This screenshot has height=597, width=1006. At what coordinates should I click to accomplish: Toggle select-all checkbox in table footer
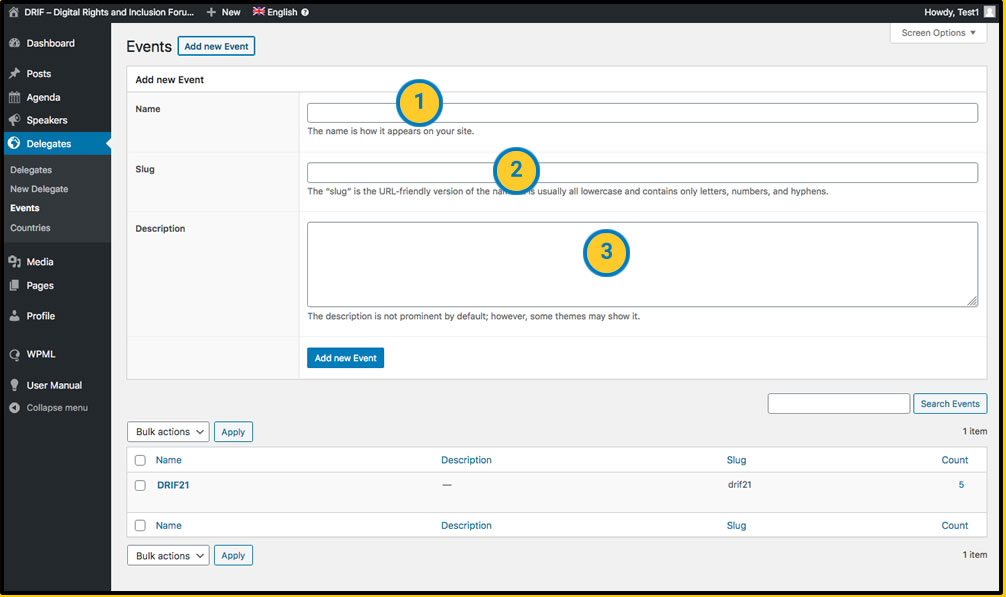point(140,525)
